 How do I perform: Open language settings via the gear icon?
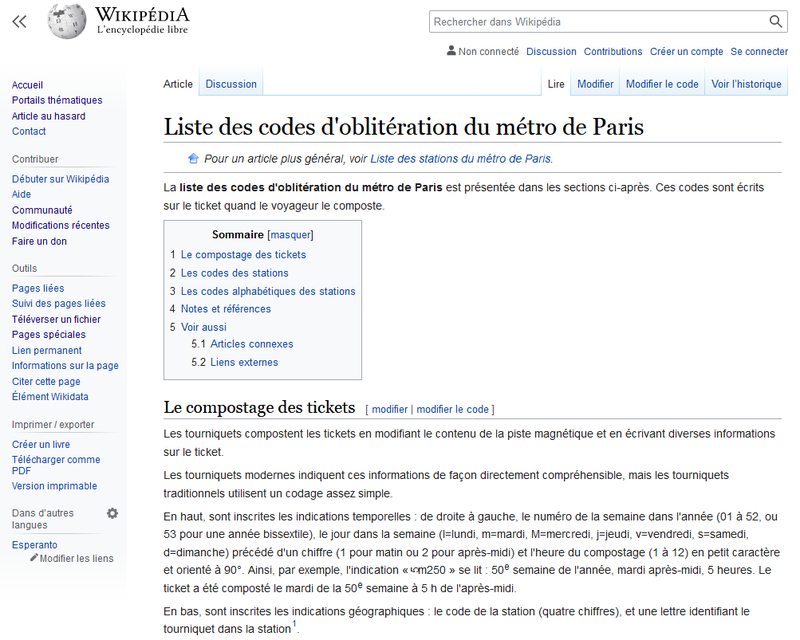pos(112,513)
